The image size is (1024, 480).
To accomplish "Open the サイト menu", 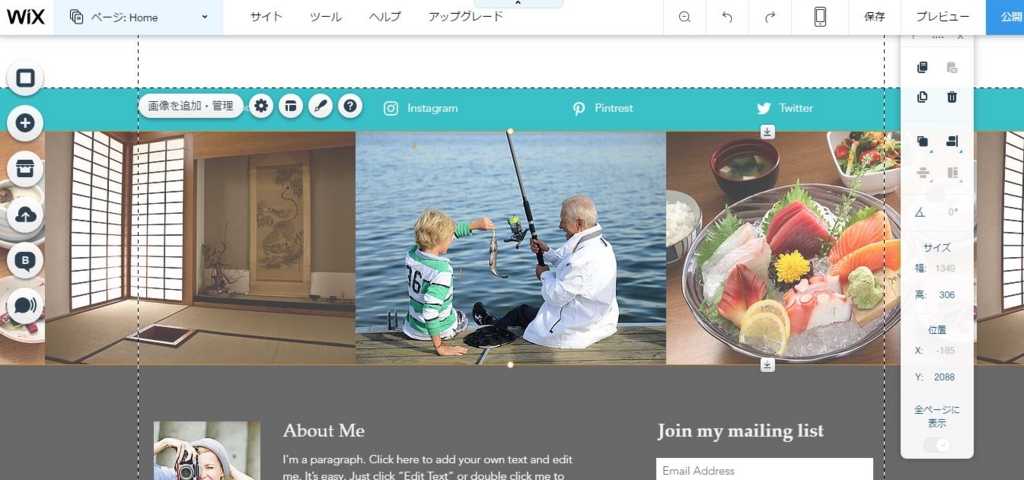I will click(266, 17).
